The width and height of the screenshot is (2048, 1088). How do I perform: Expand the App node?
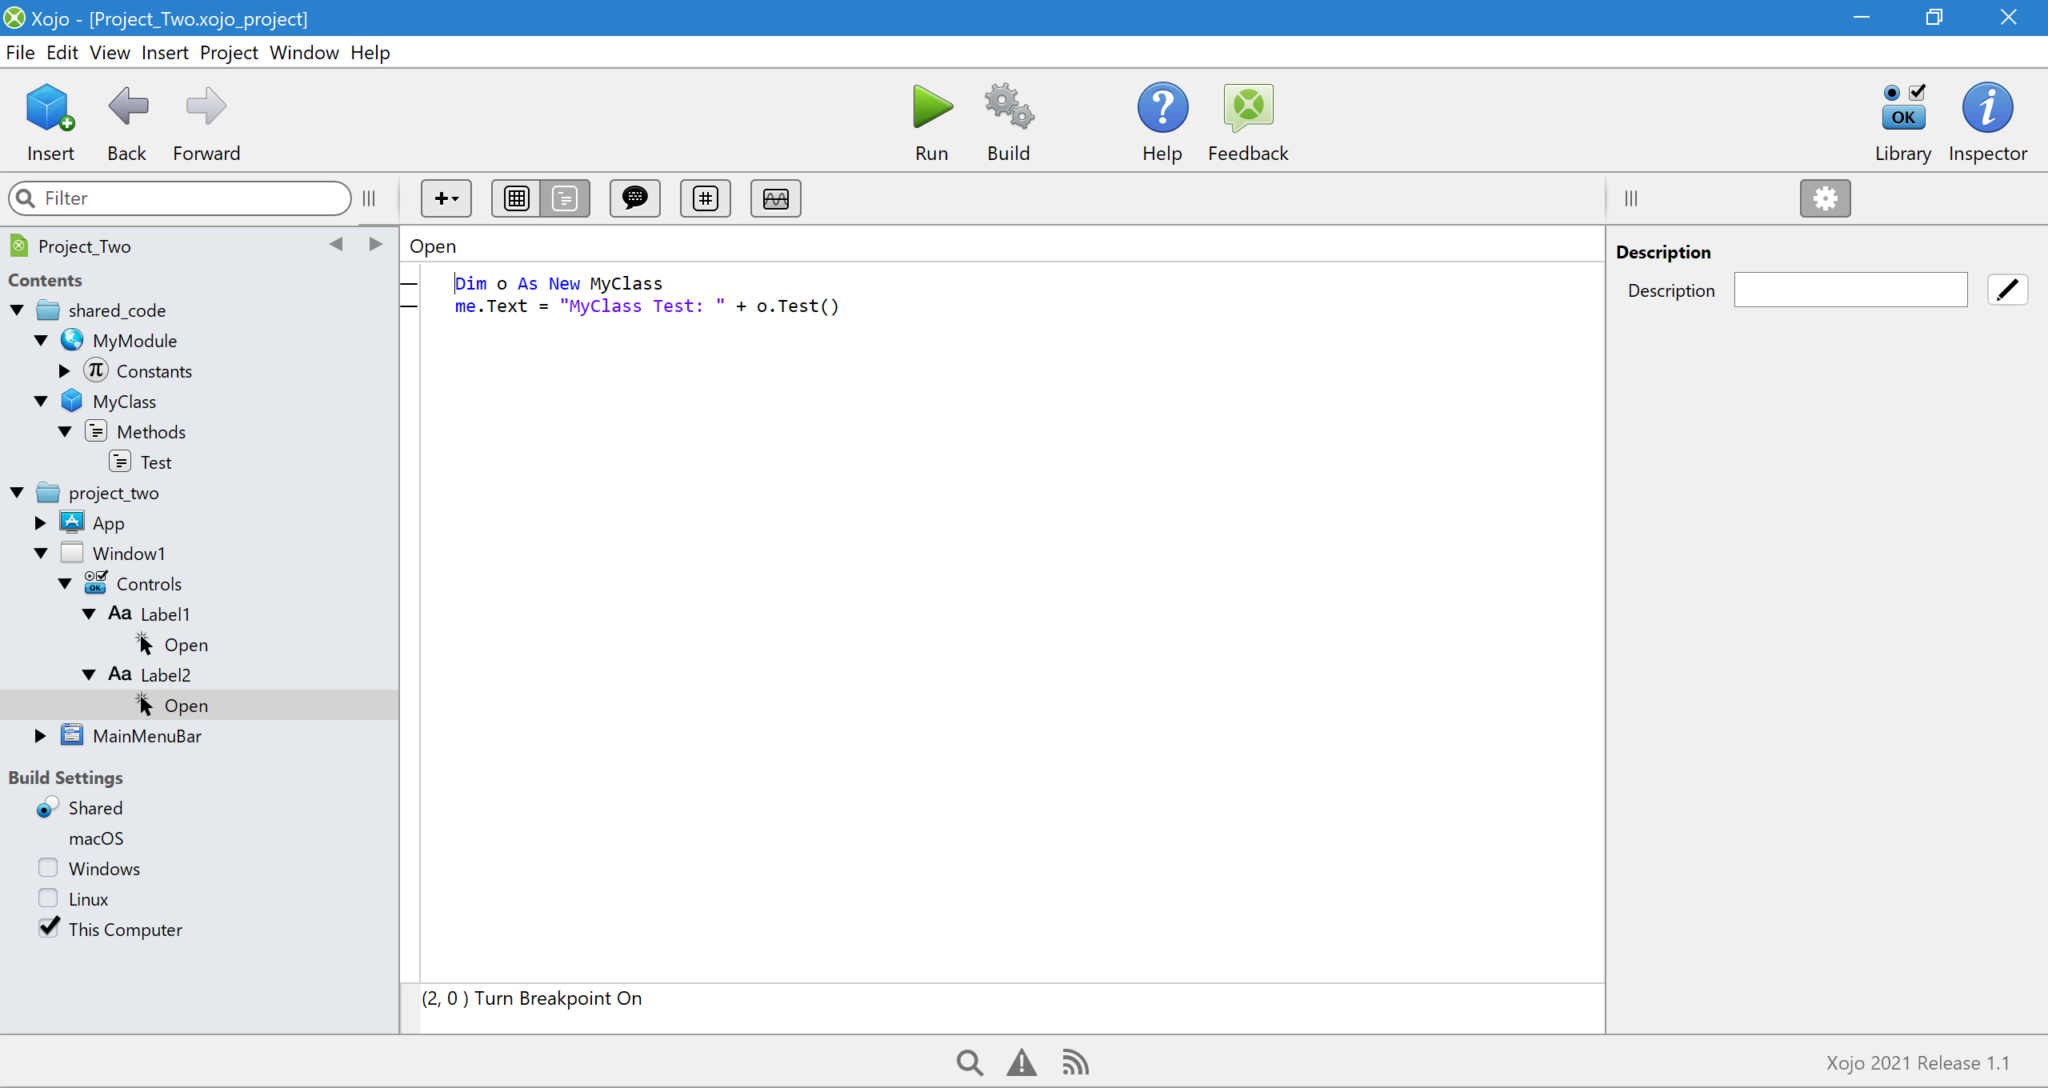[41, 523]
